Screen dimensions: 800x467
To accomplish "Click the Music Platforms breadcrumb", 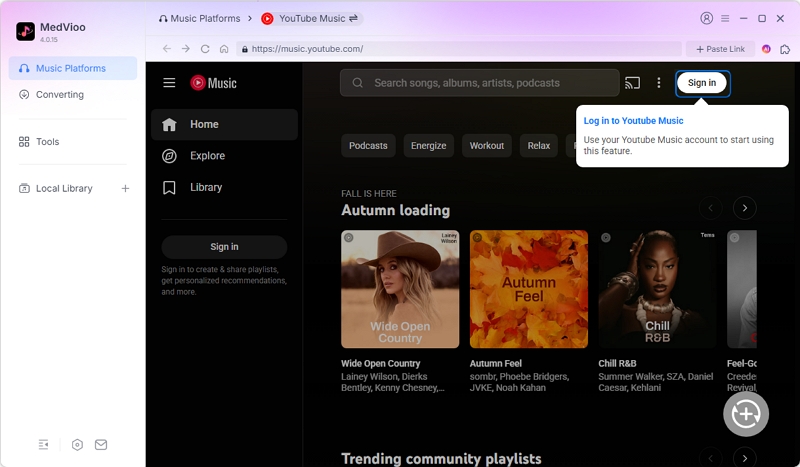I will coord(199,18).
